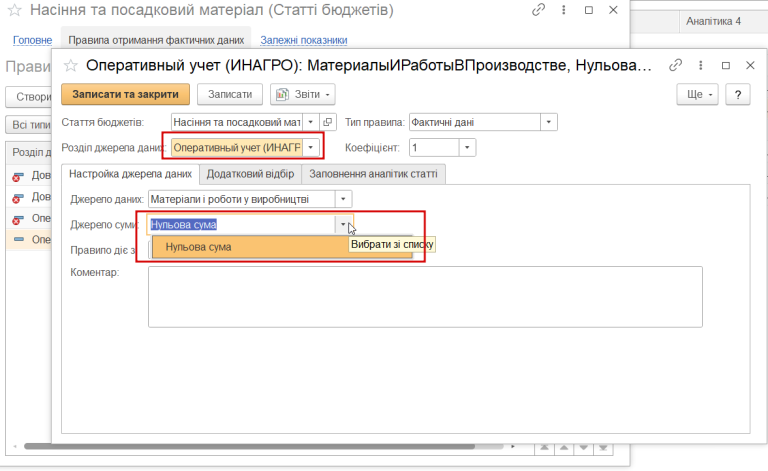
Task: Expand the Джерело даних dropdown arrow
Action: pyautogui.click(x=343, y=199)
